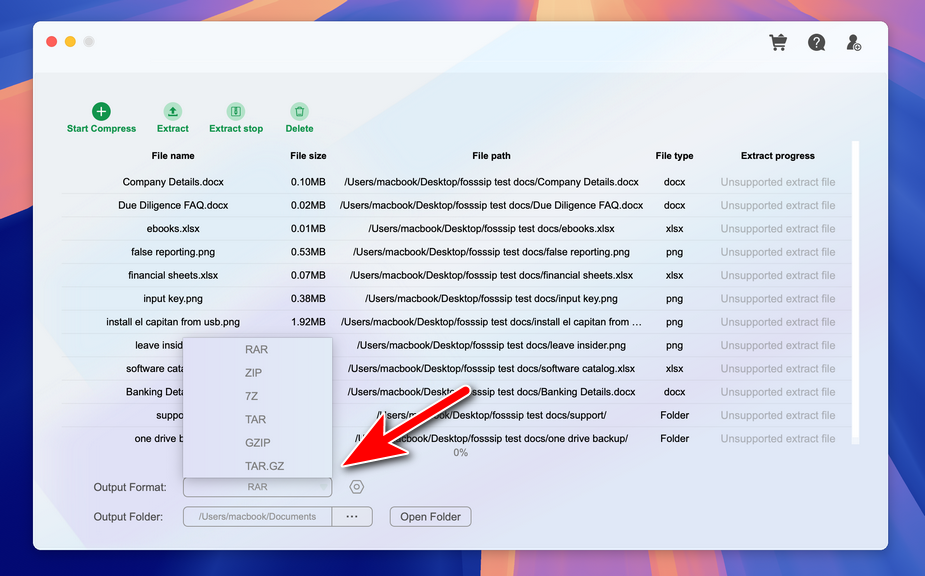Image resolution: width=925 pixels, height=576 pixels.
Task: Choose GZIP output format option
Action: (x=257, y=442)
